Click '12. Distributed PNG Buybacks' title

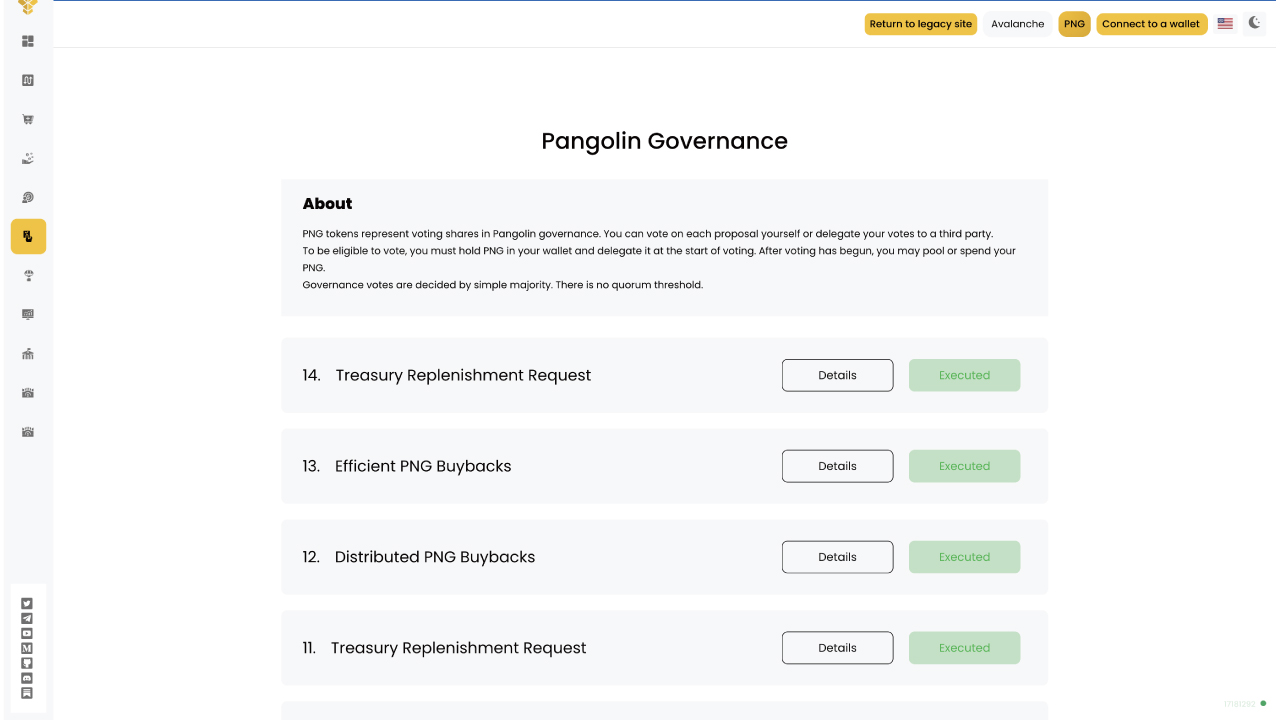tap(419, 557)
